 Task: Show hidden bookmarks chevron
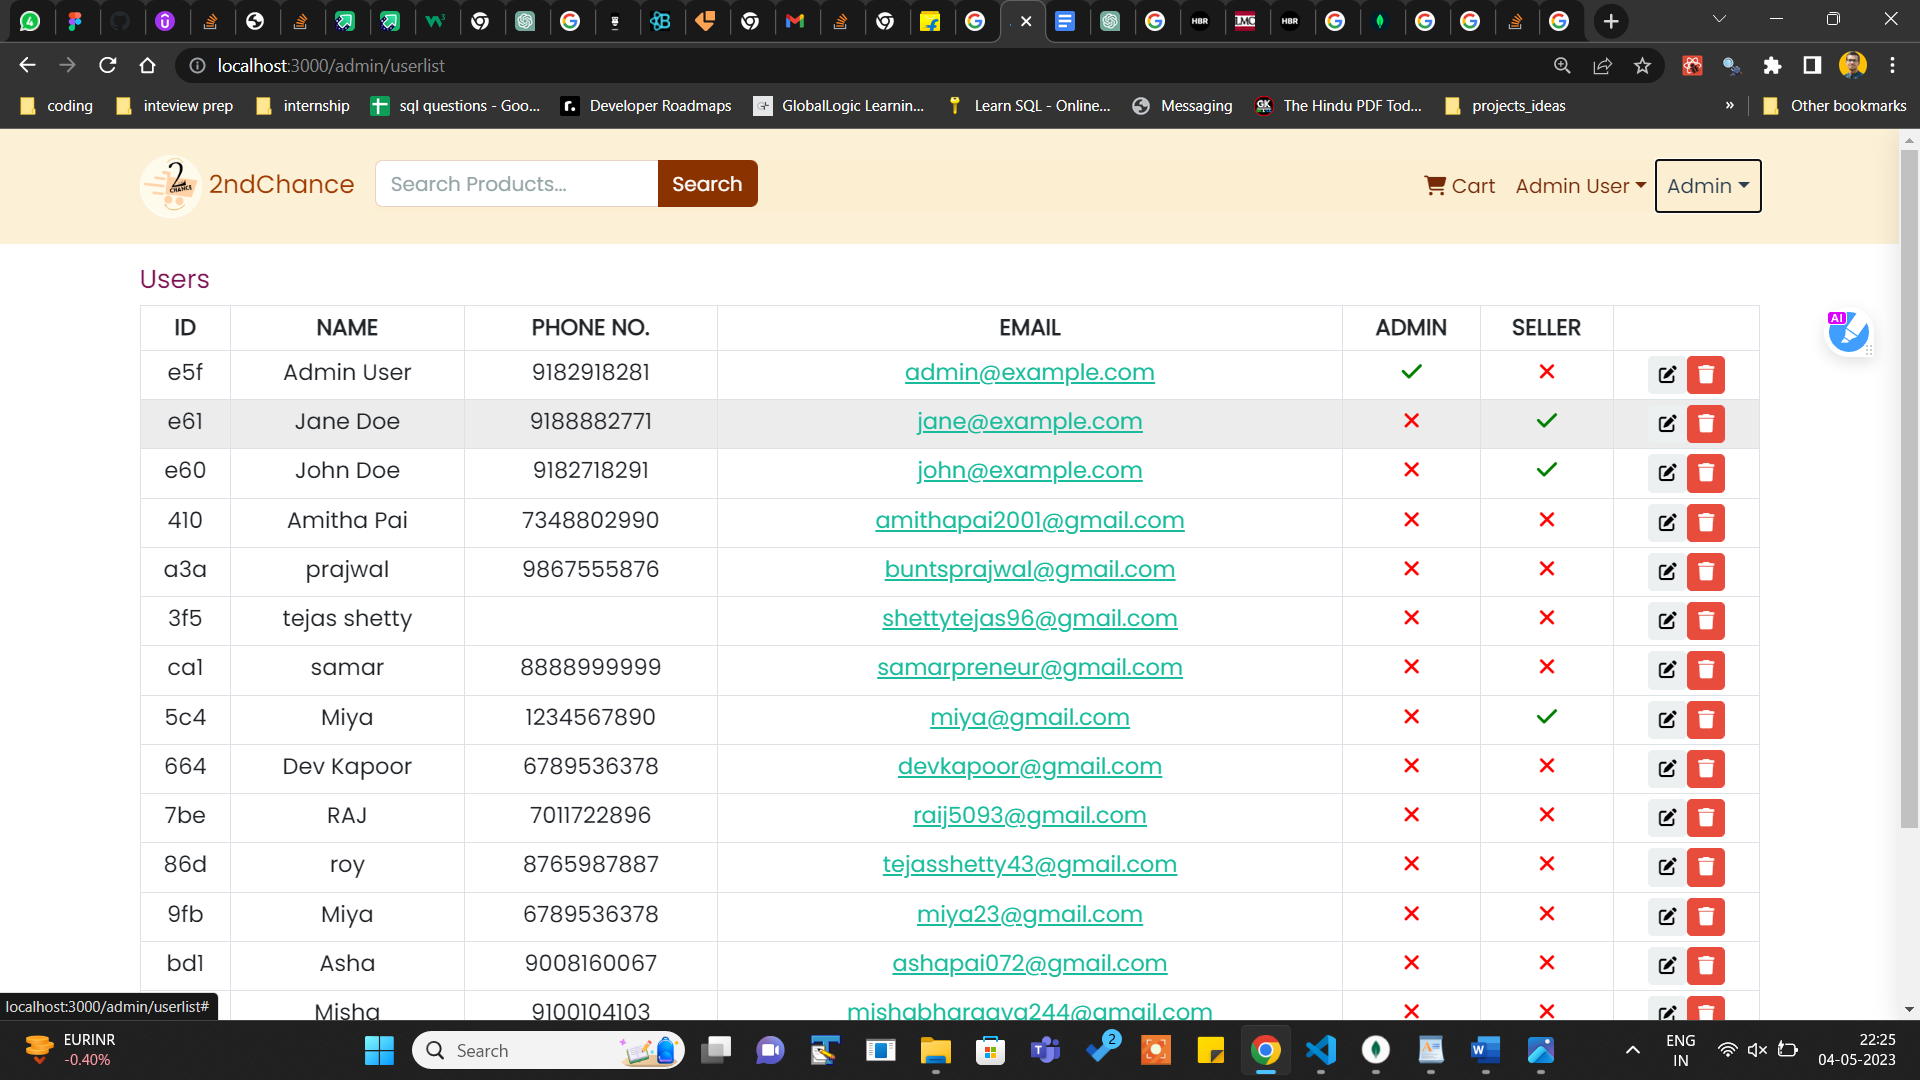(x=1729, y=106)
